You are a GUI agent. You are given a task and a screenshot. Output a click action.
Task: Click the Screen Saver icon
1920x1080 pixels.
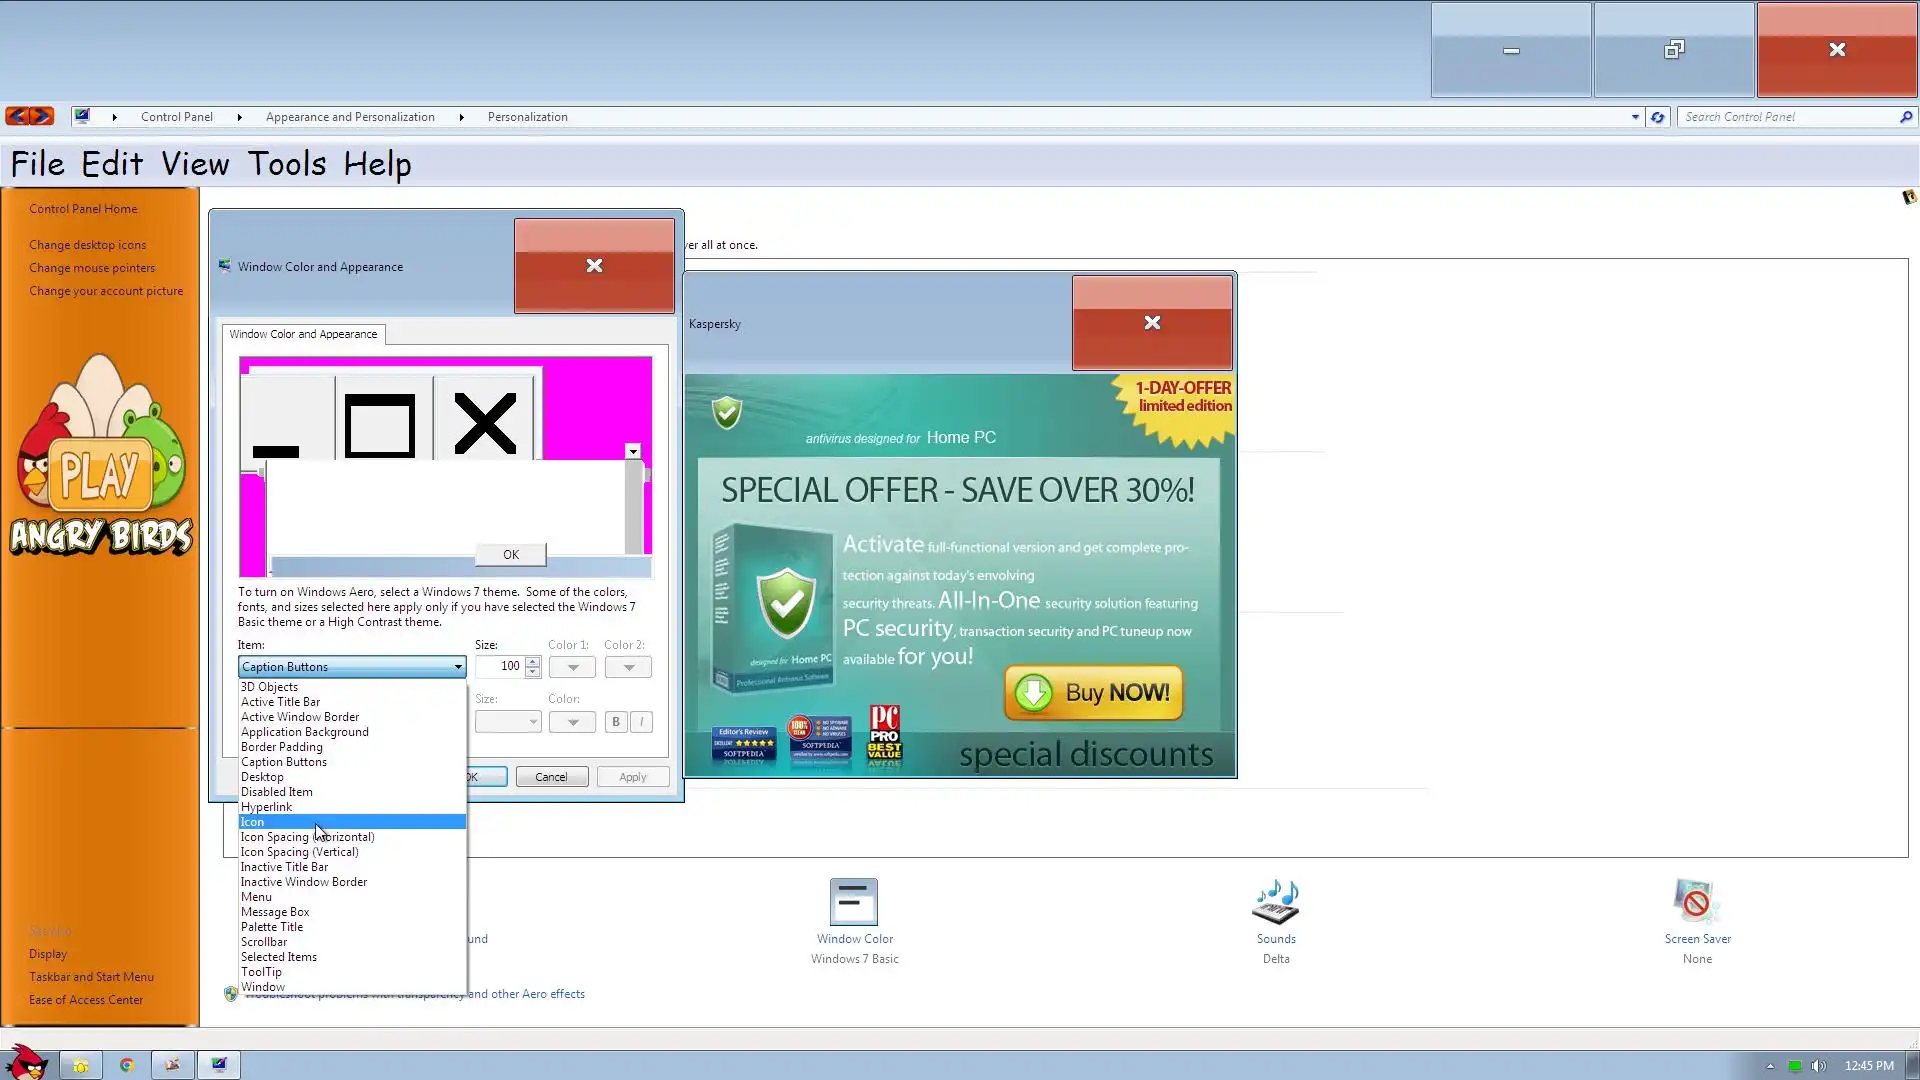(x=1696, y=903)
